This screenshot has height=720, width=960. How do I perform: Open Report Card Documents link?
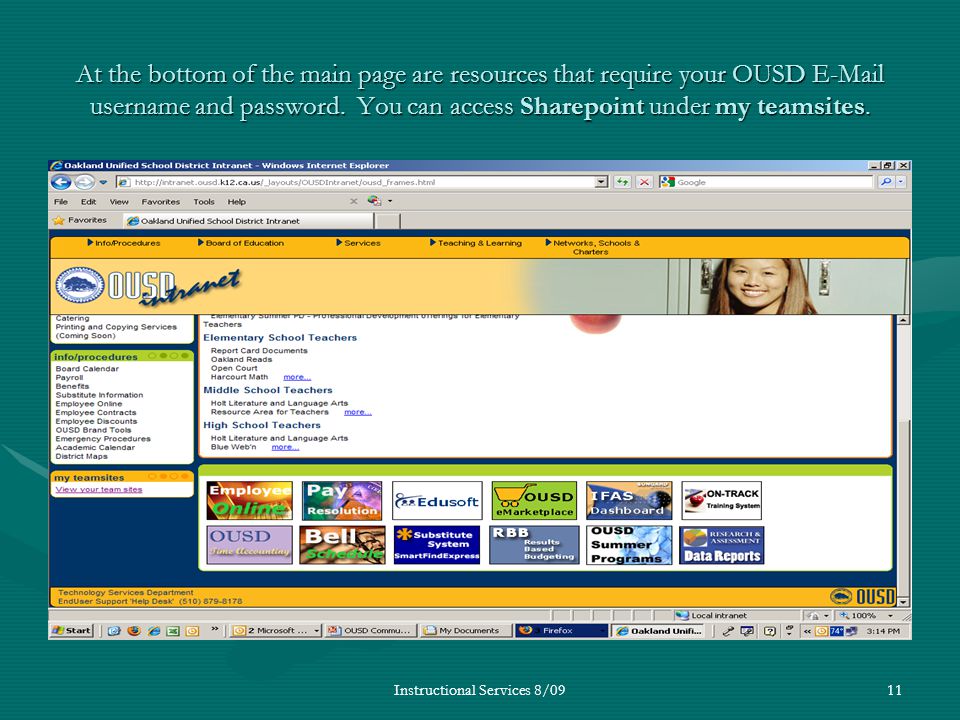pyautogui.click(x=259, y=351)
